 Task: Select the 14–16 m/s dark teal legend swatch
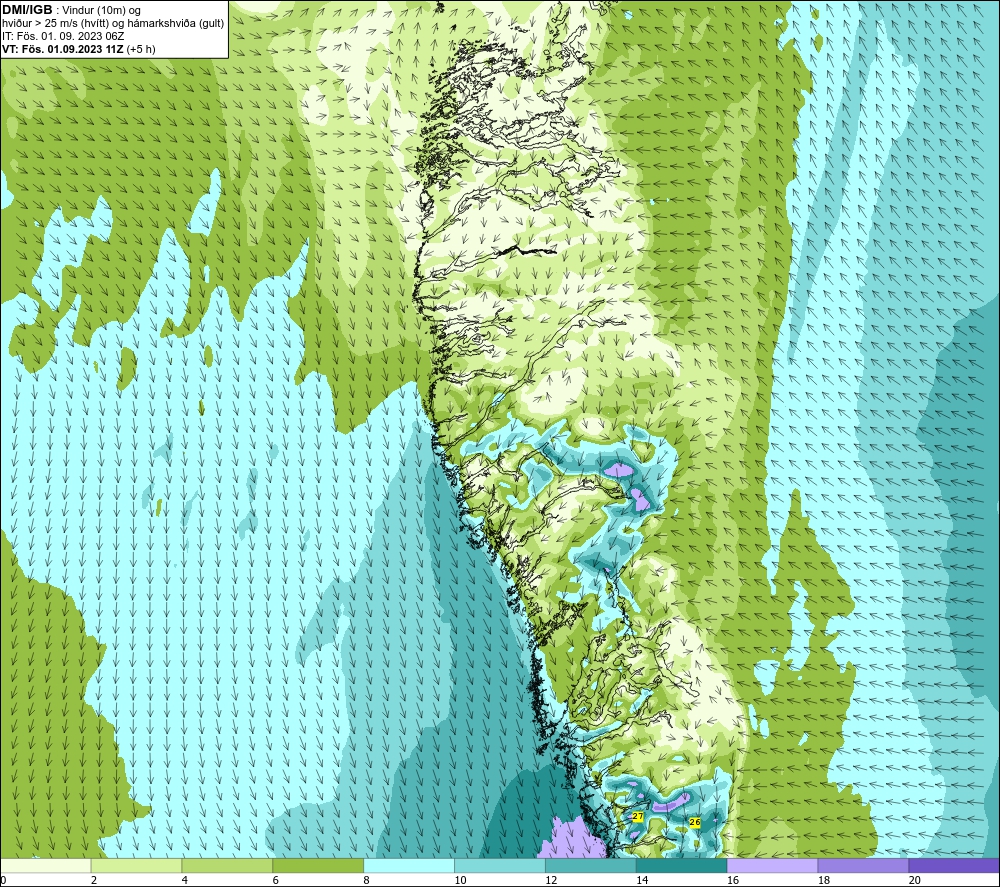tap(682, 865)
